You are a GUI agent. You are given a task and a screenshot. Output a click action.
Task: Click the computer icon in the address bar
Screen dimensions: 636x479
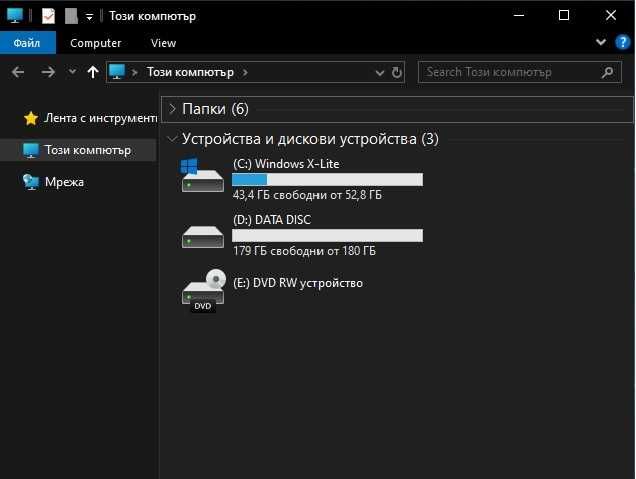(x=117, y=72)
